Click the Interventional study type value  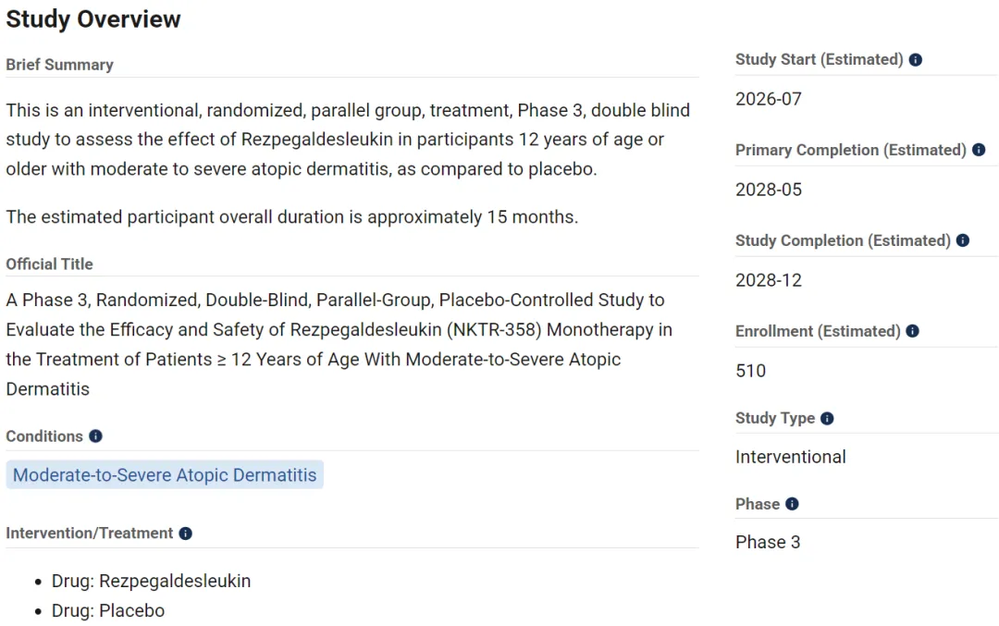(791, 457)
